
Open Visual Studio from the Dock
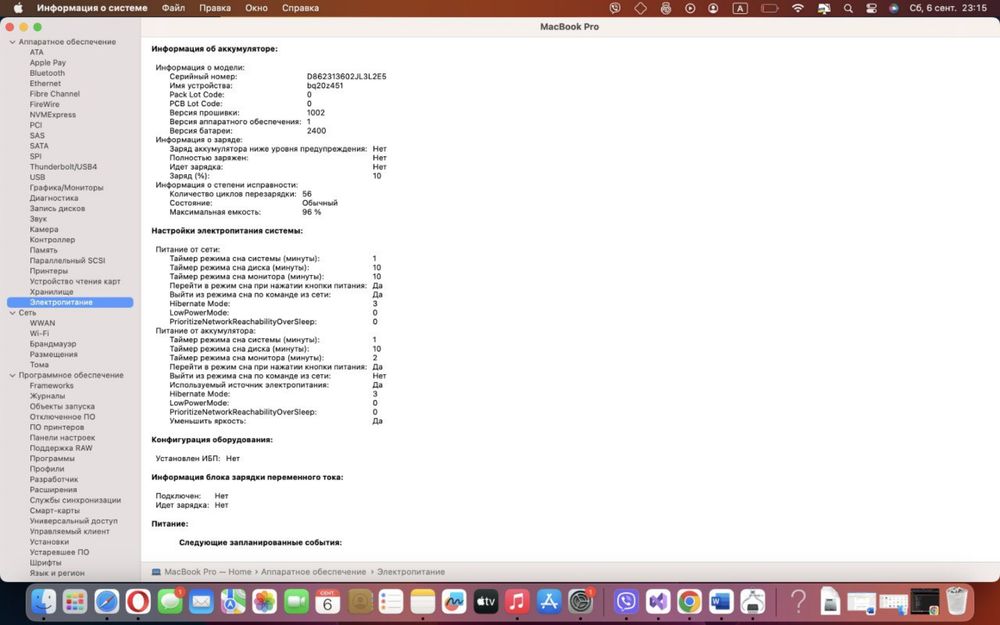pos(658,601)
